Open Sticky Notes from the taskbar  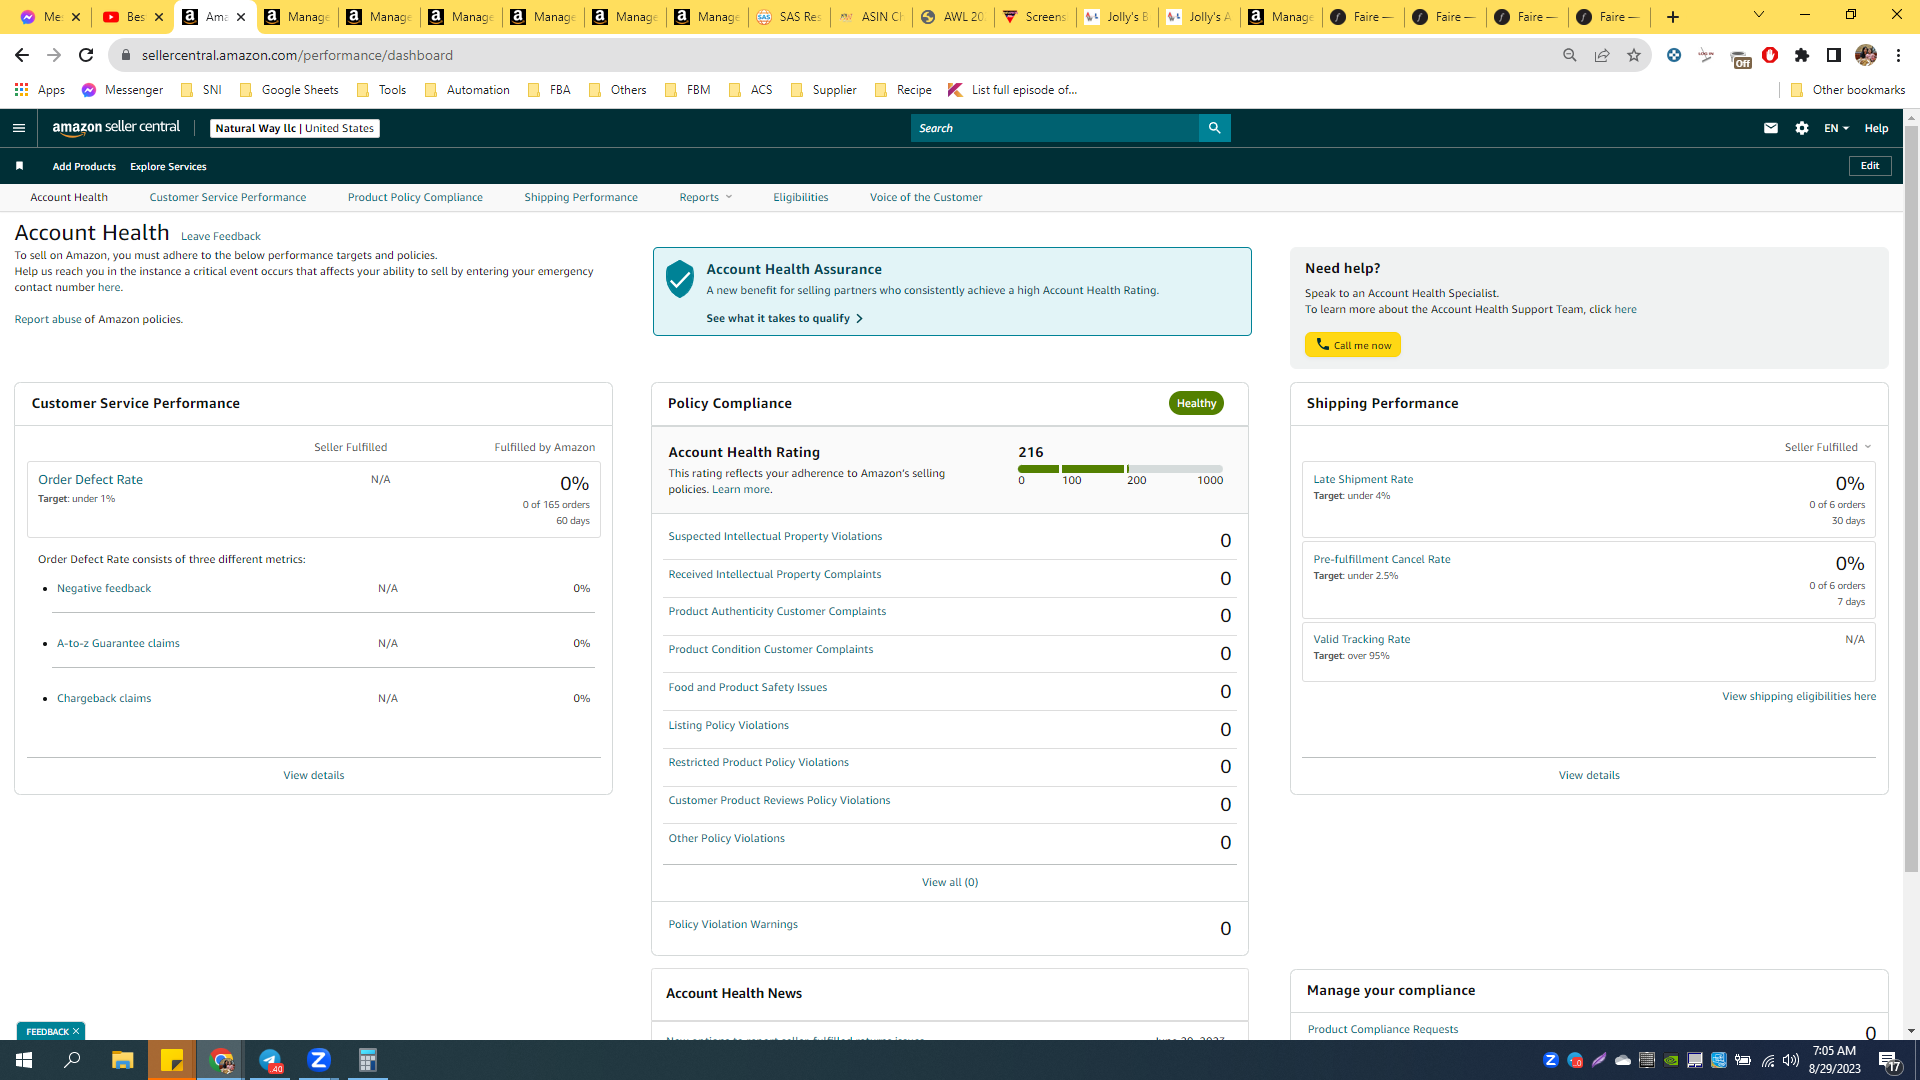(x=172, y=1060)
